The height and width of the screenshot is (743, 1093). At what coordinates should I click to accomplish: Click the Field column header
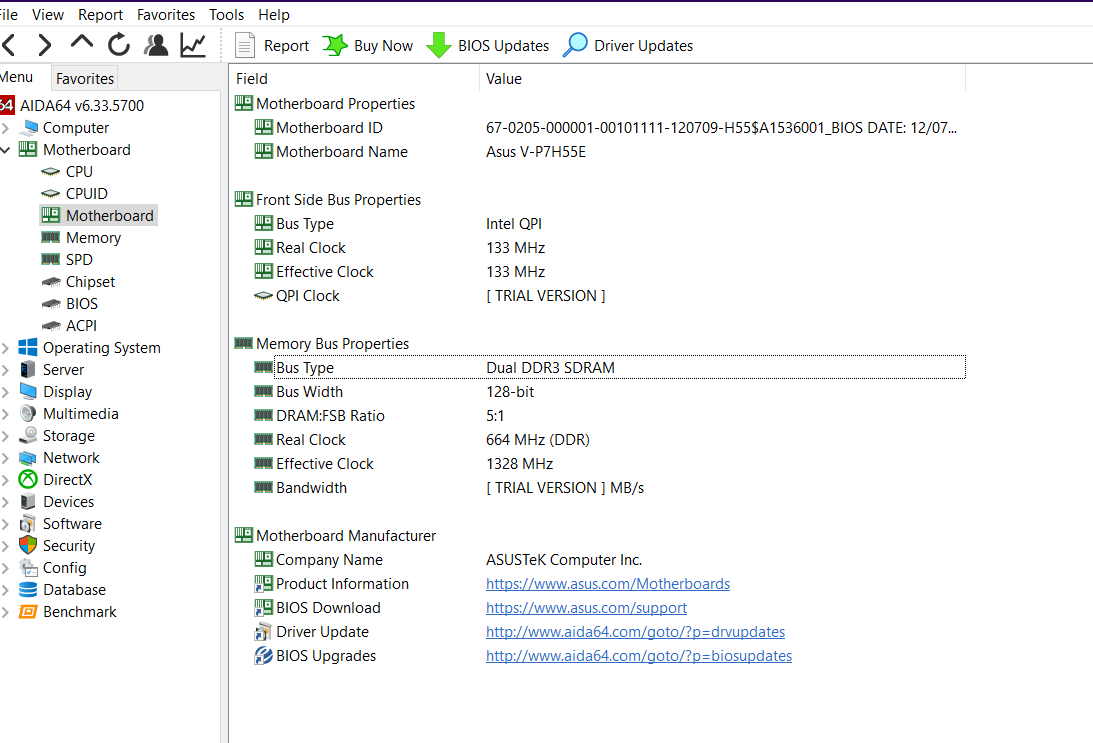[354, 79]
